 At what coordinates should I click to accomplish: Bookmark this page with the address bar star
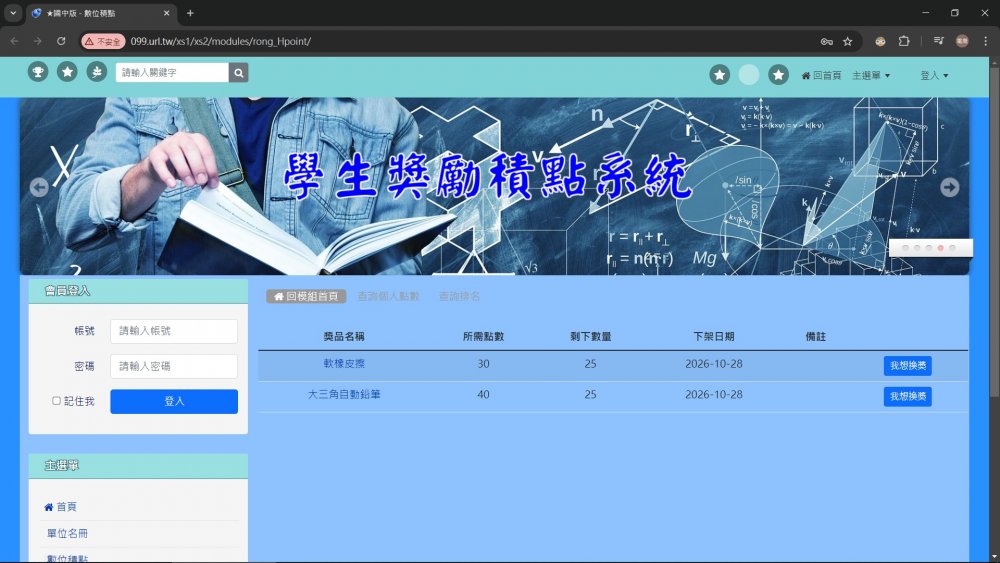[x=848, y=41]
